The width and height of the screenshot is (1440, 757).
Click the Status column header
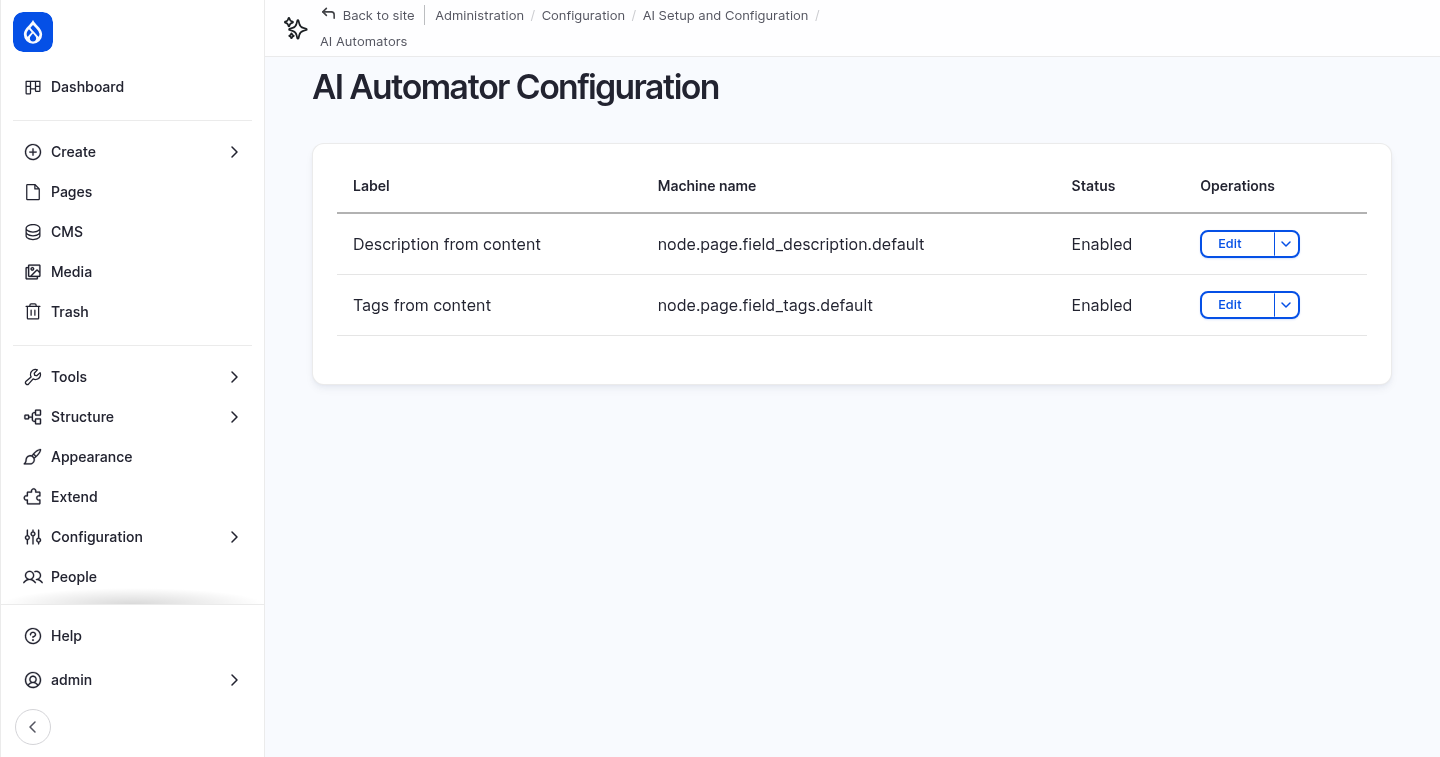click(x=1093, y=186)
